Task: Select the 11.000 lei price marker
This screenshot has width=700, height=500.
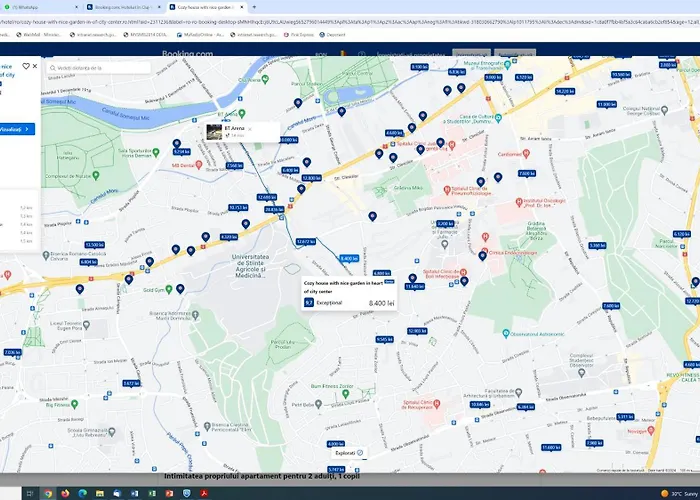Action: [x=607, y=104]
